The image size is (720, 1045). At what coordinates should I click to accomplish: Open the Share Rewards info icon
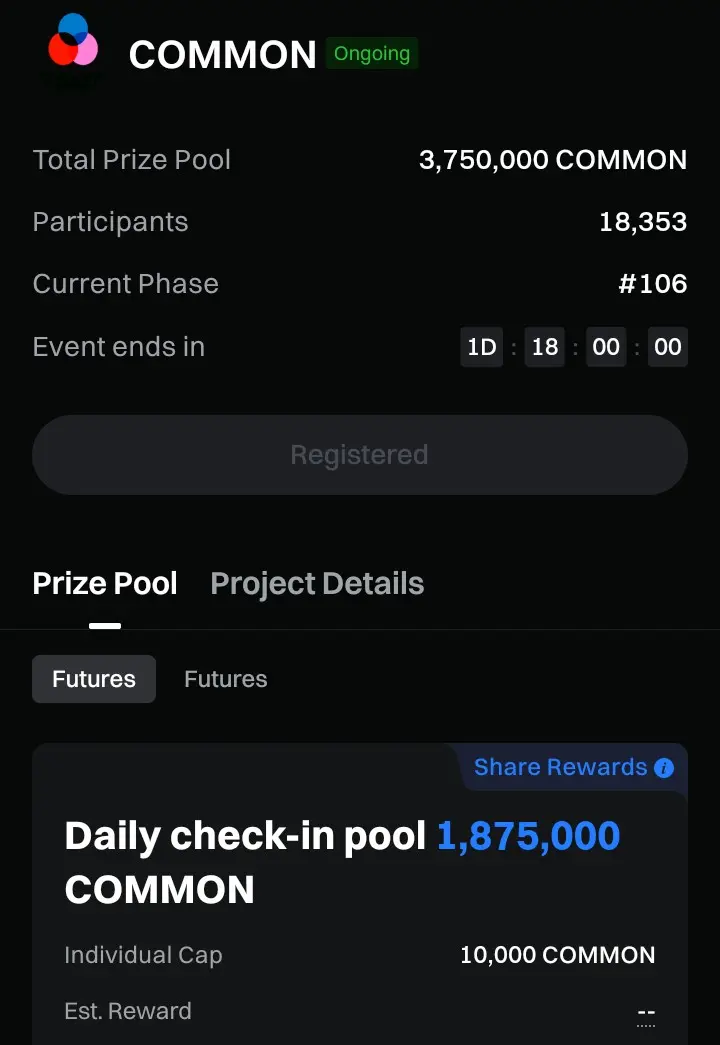tap(664, 768)
